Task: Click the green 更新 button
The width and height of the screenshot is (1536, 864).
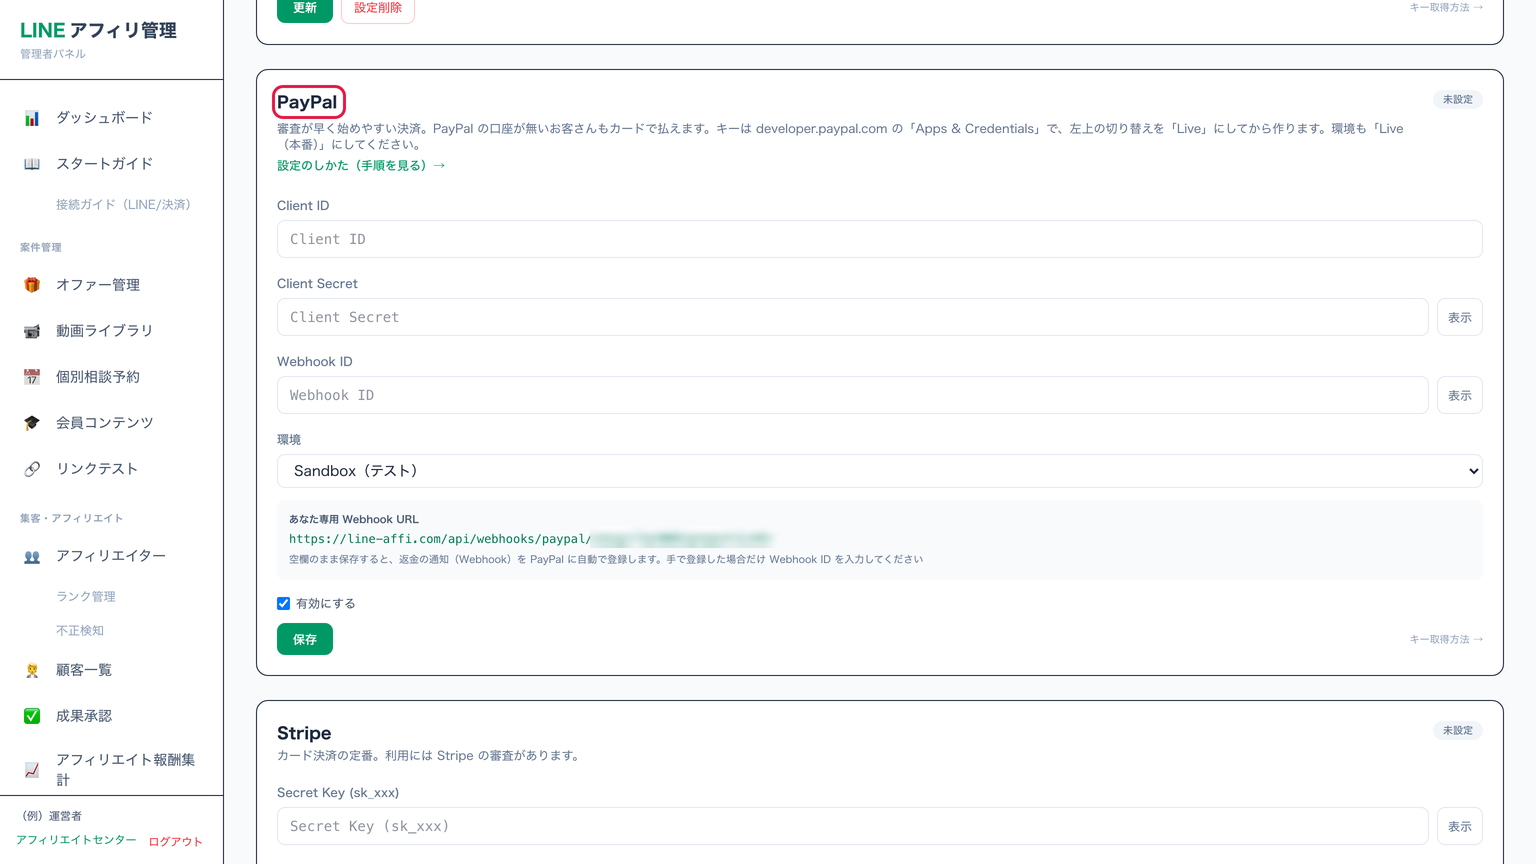Action: [x=305, y=8]
